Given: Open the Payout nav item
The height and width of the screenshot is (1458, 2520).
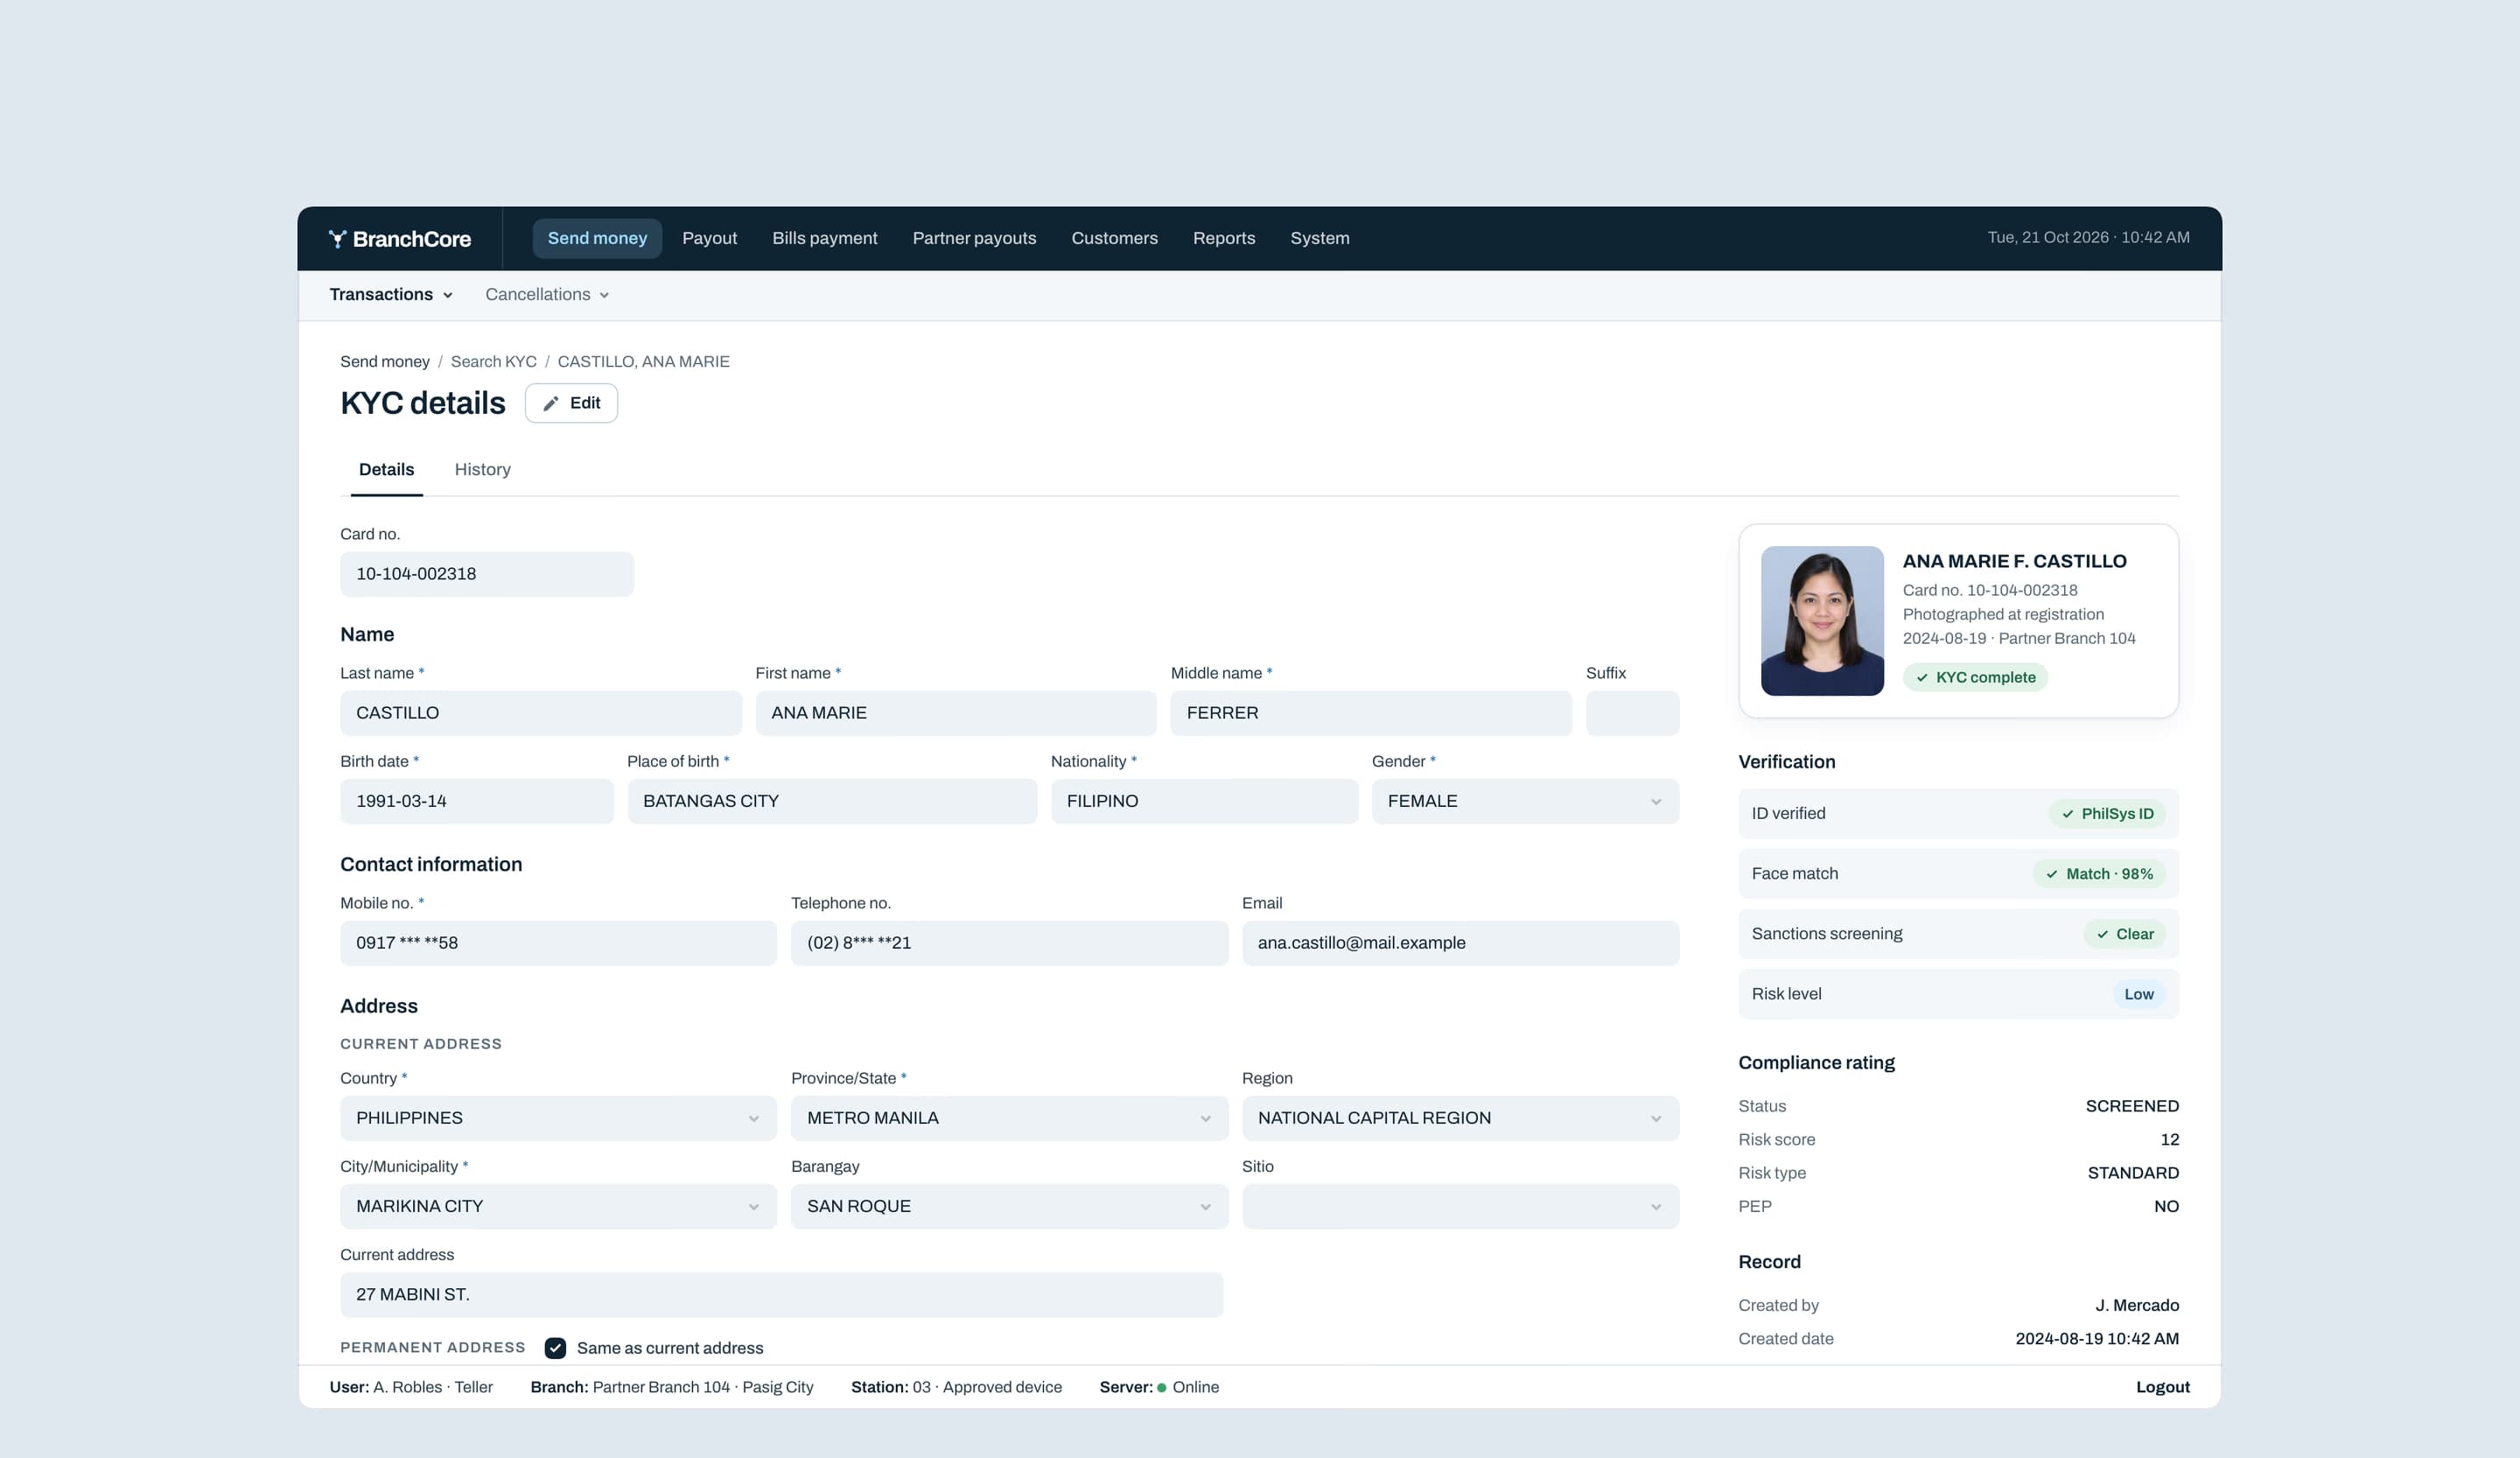Looking at the screenshot, I should [x=709, y=238].
